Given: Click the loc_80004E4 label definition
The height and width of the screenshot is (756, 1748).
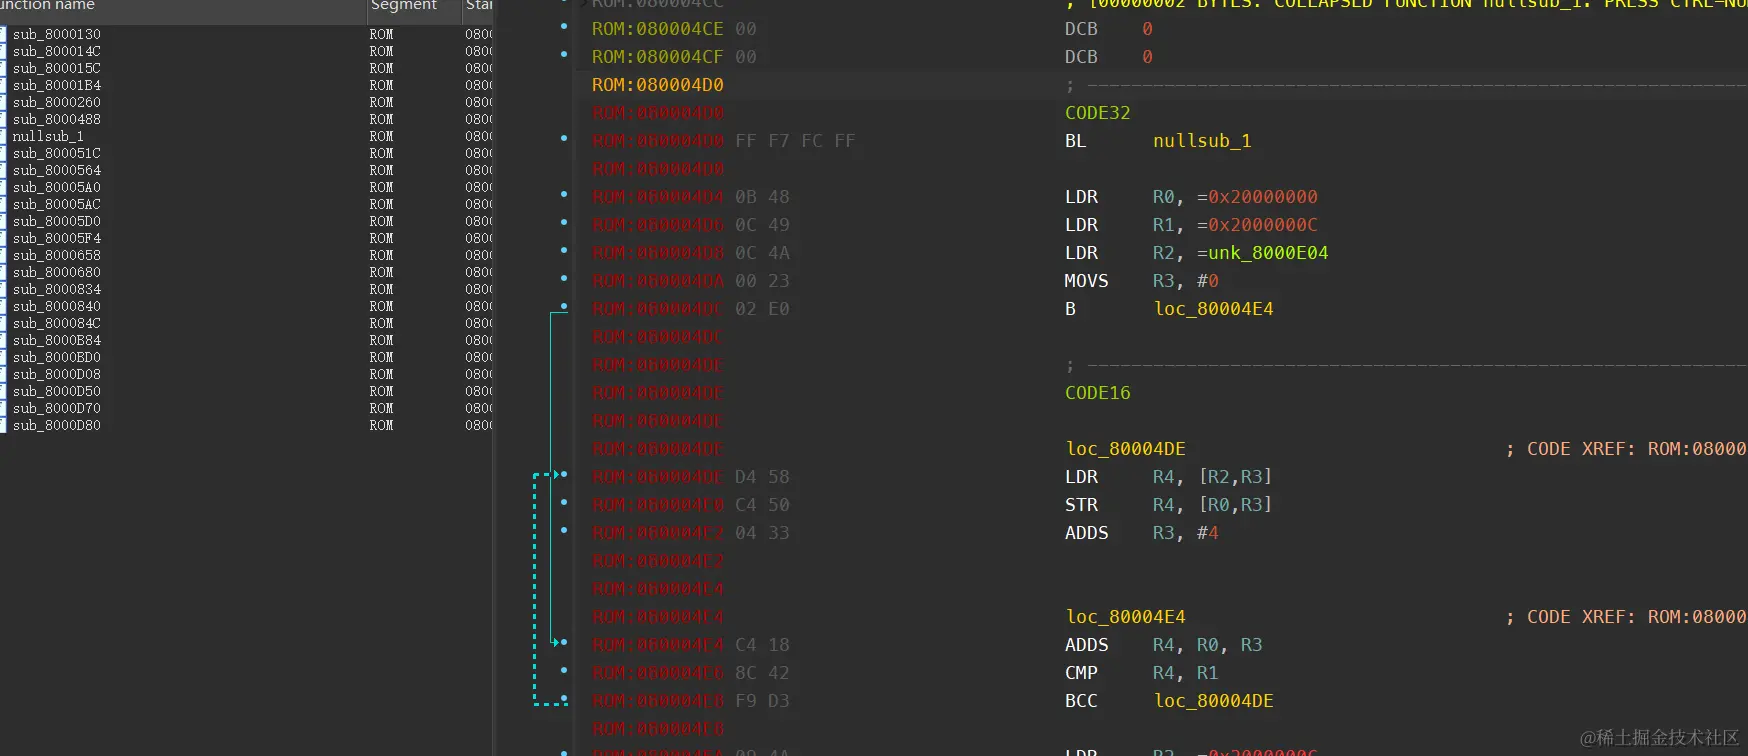Looking at the screenshot, I should [1125, 617].
